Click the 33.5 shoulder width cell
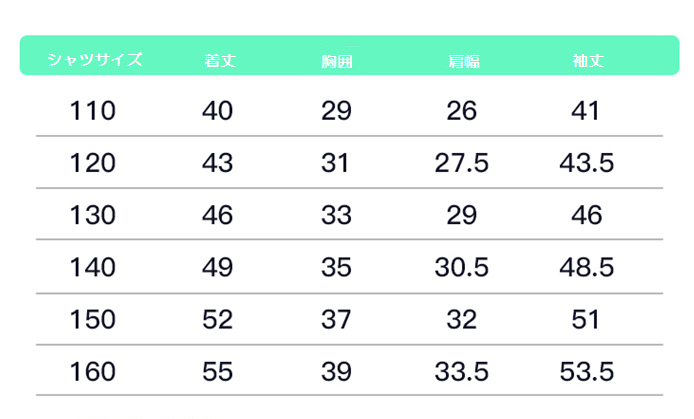 point(462,372)
